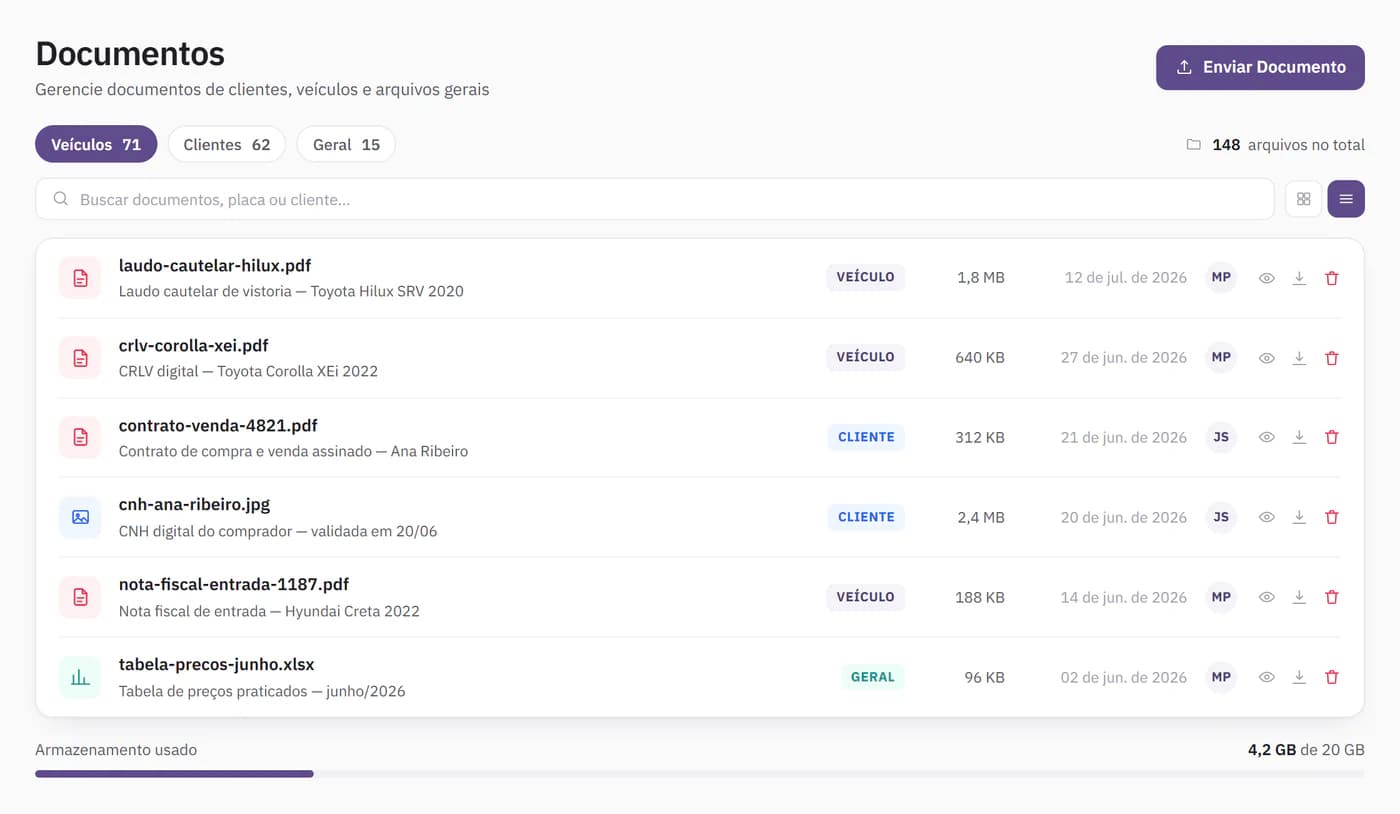Viewport: 1400px width, 814px height.
Task: Download cnh-ana-ribeiro.jpg
Action: (x=1299, y=517)
